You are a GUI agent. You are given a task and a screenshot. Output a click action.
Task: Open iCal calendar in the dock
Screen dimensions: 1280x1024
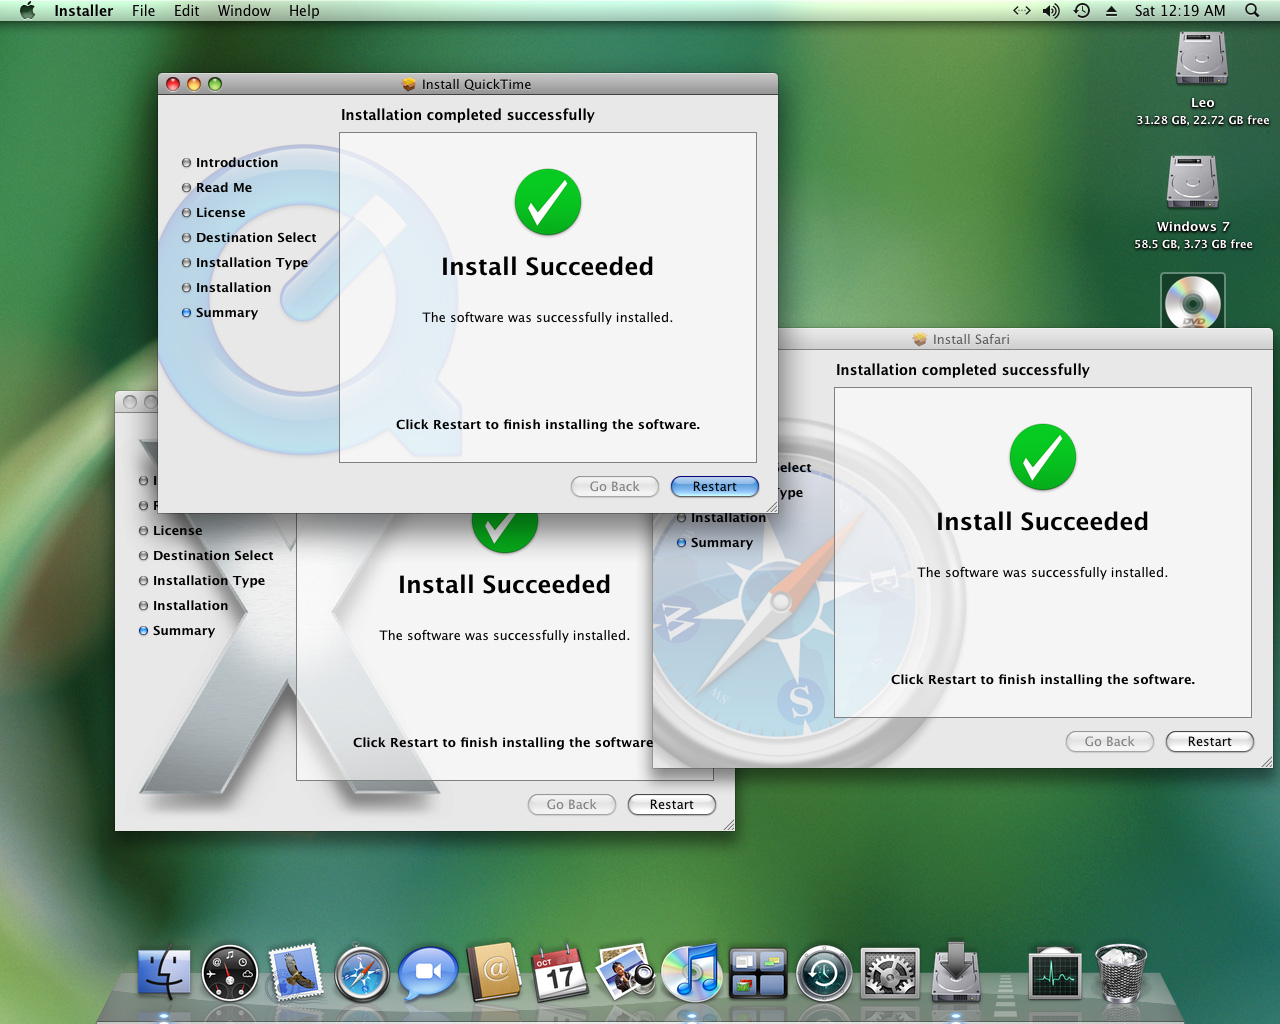[560, 972]
